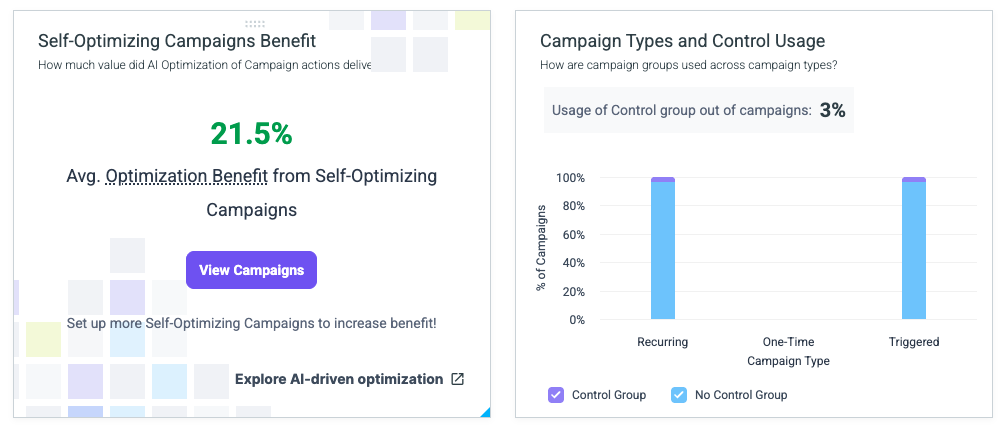Click the purple top of Recurring bar
1004x426 pixels.
pos(663,179)
